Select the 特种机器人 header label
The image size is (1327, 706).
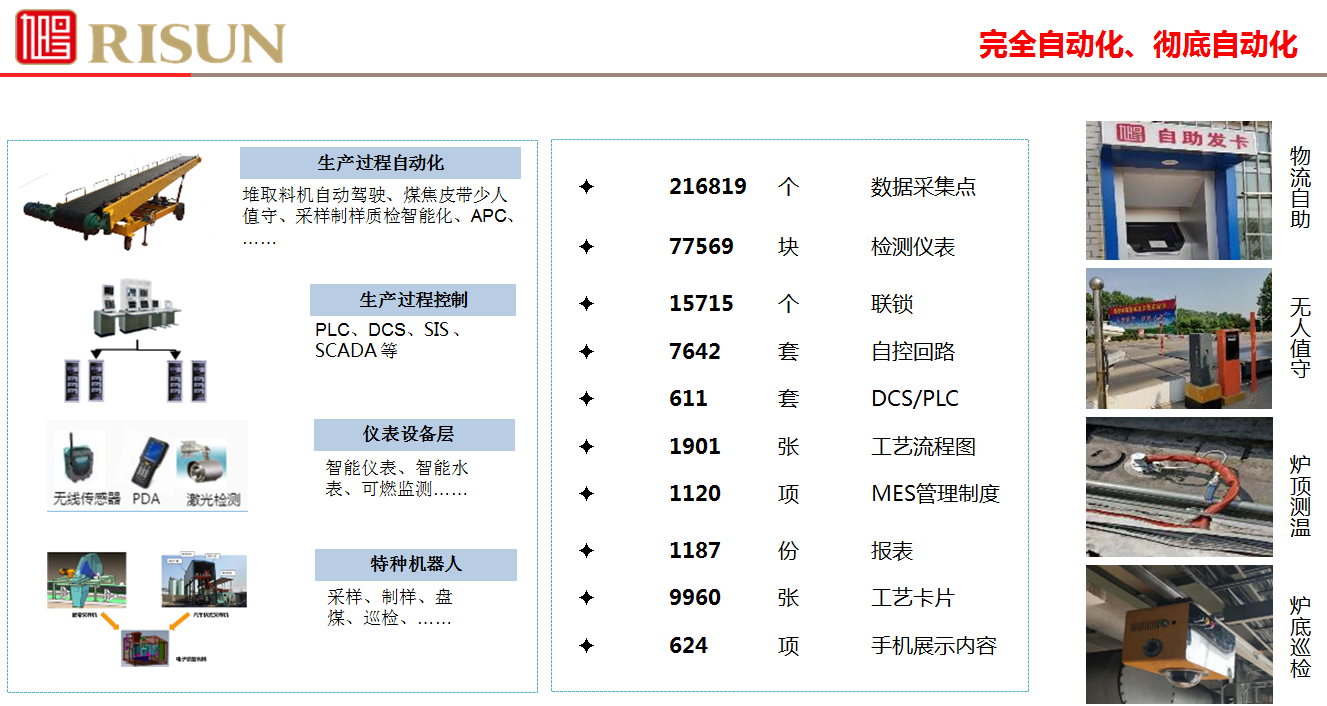click(x=415, y=565)
